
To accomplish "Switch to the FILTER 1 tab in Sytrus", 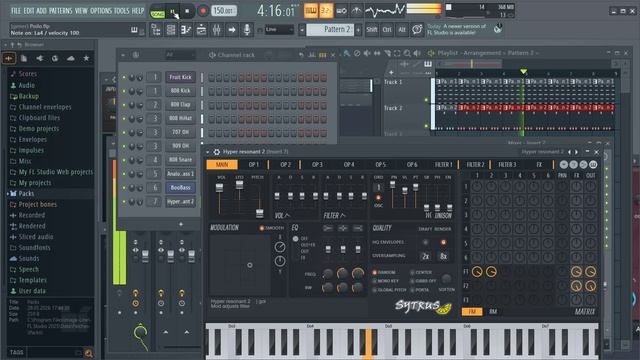I will [x=443, y=164].
